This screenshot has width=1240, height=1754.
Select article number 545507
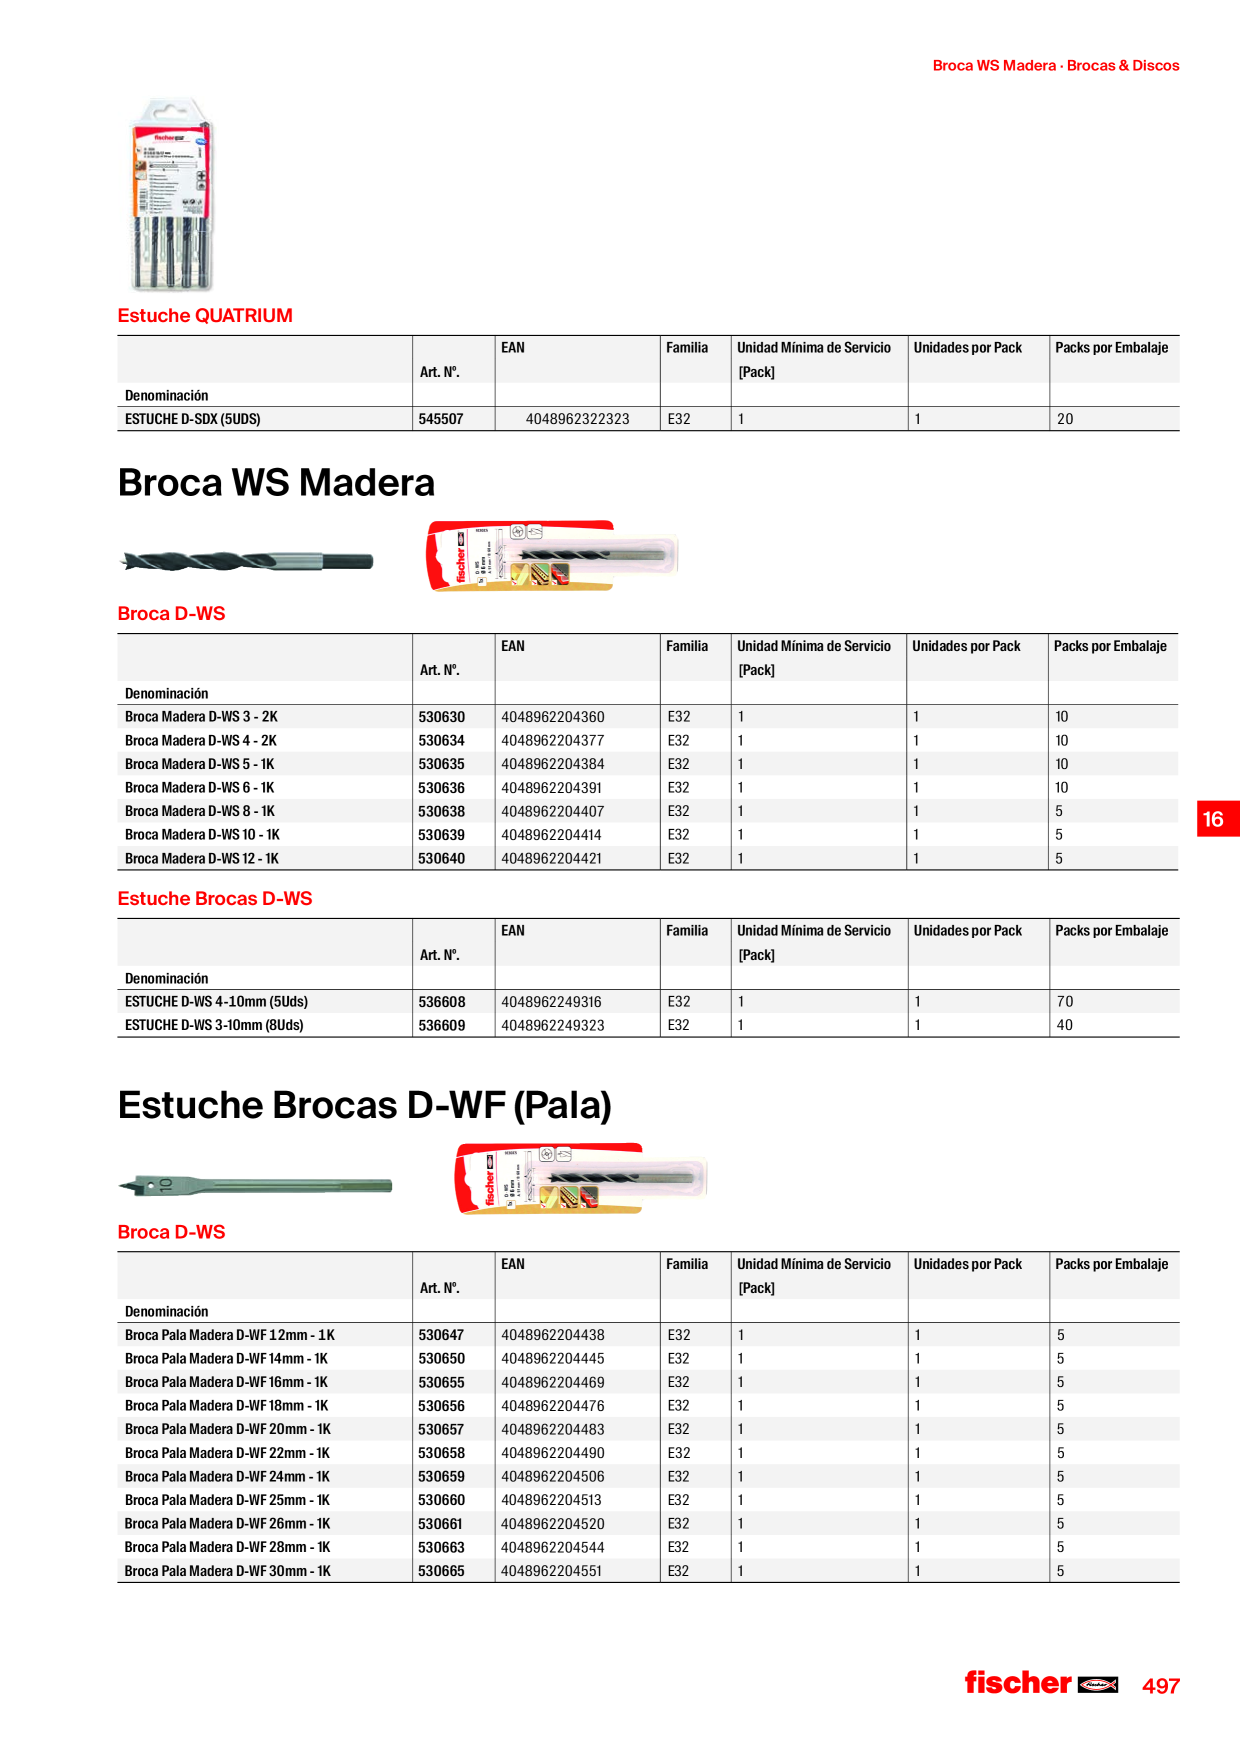(441, 419)
